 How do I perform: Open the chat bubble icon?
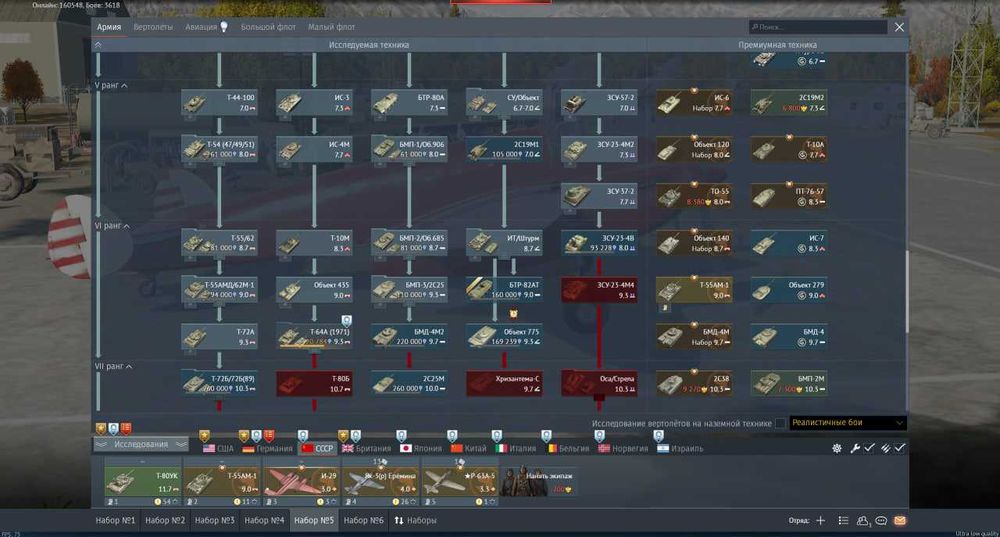coord(881,520)
